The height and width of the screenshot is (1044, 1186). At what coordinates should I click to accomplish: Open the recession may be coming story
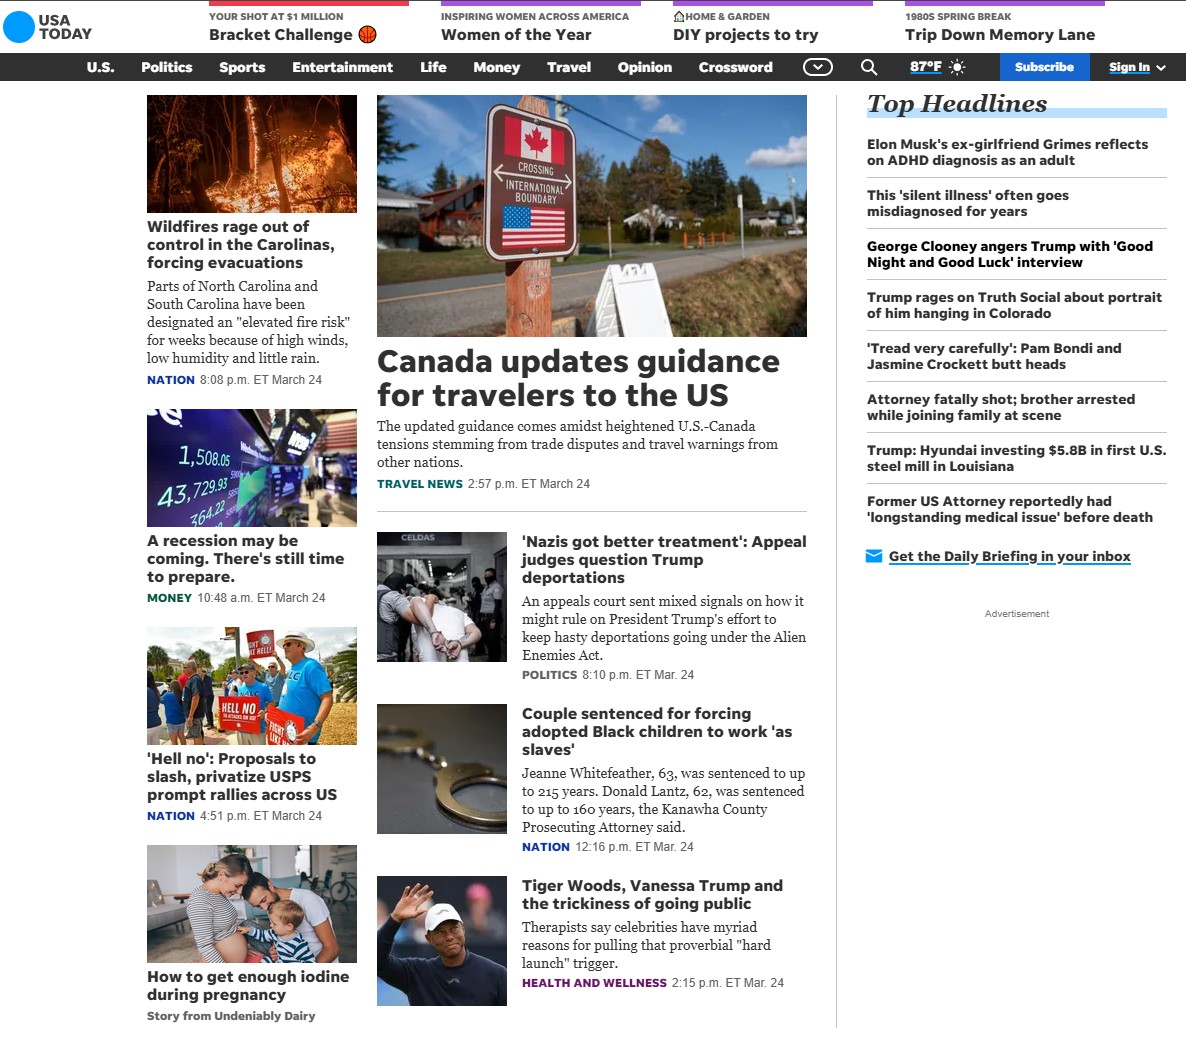pos(245,558)
